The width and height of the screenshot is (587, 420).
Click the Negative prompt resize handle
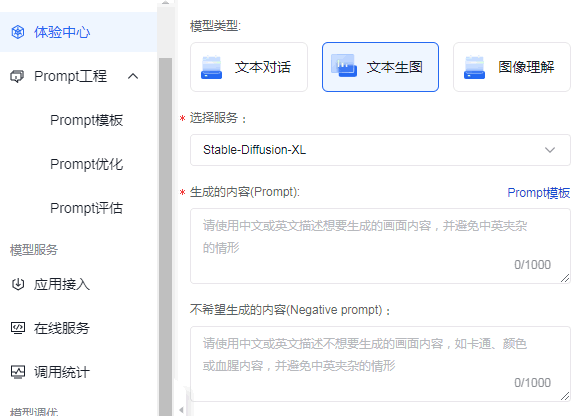(565, 396)
